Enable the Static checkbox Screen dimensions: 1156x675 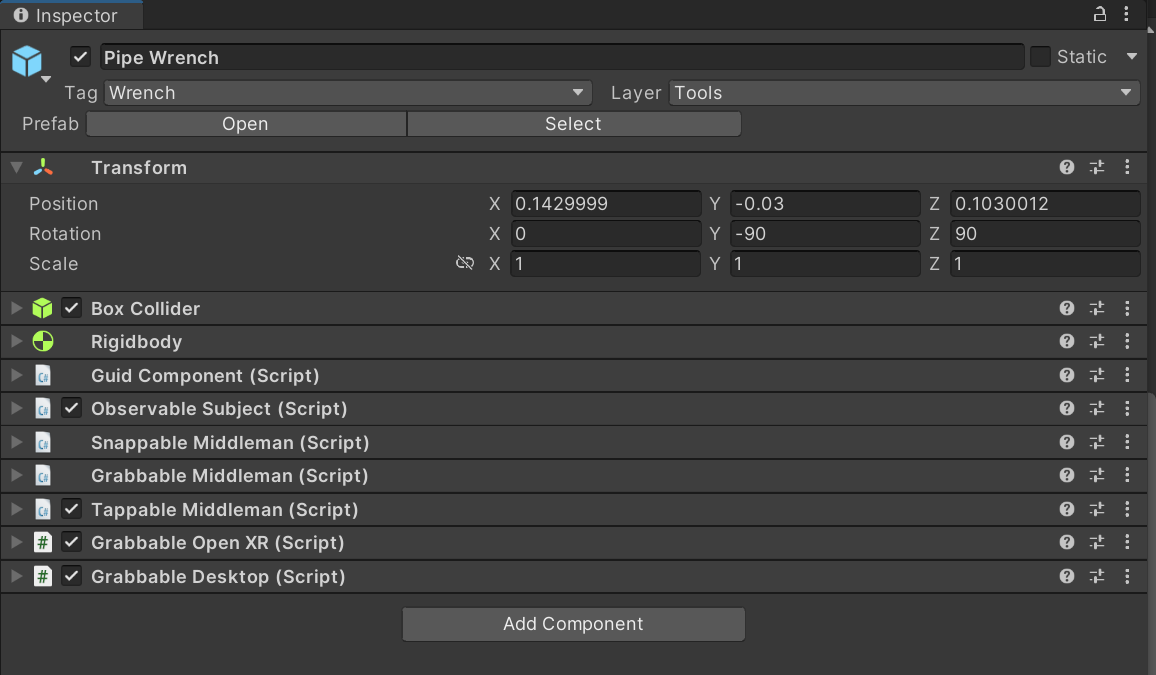click(1040, 57)
